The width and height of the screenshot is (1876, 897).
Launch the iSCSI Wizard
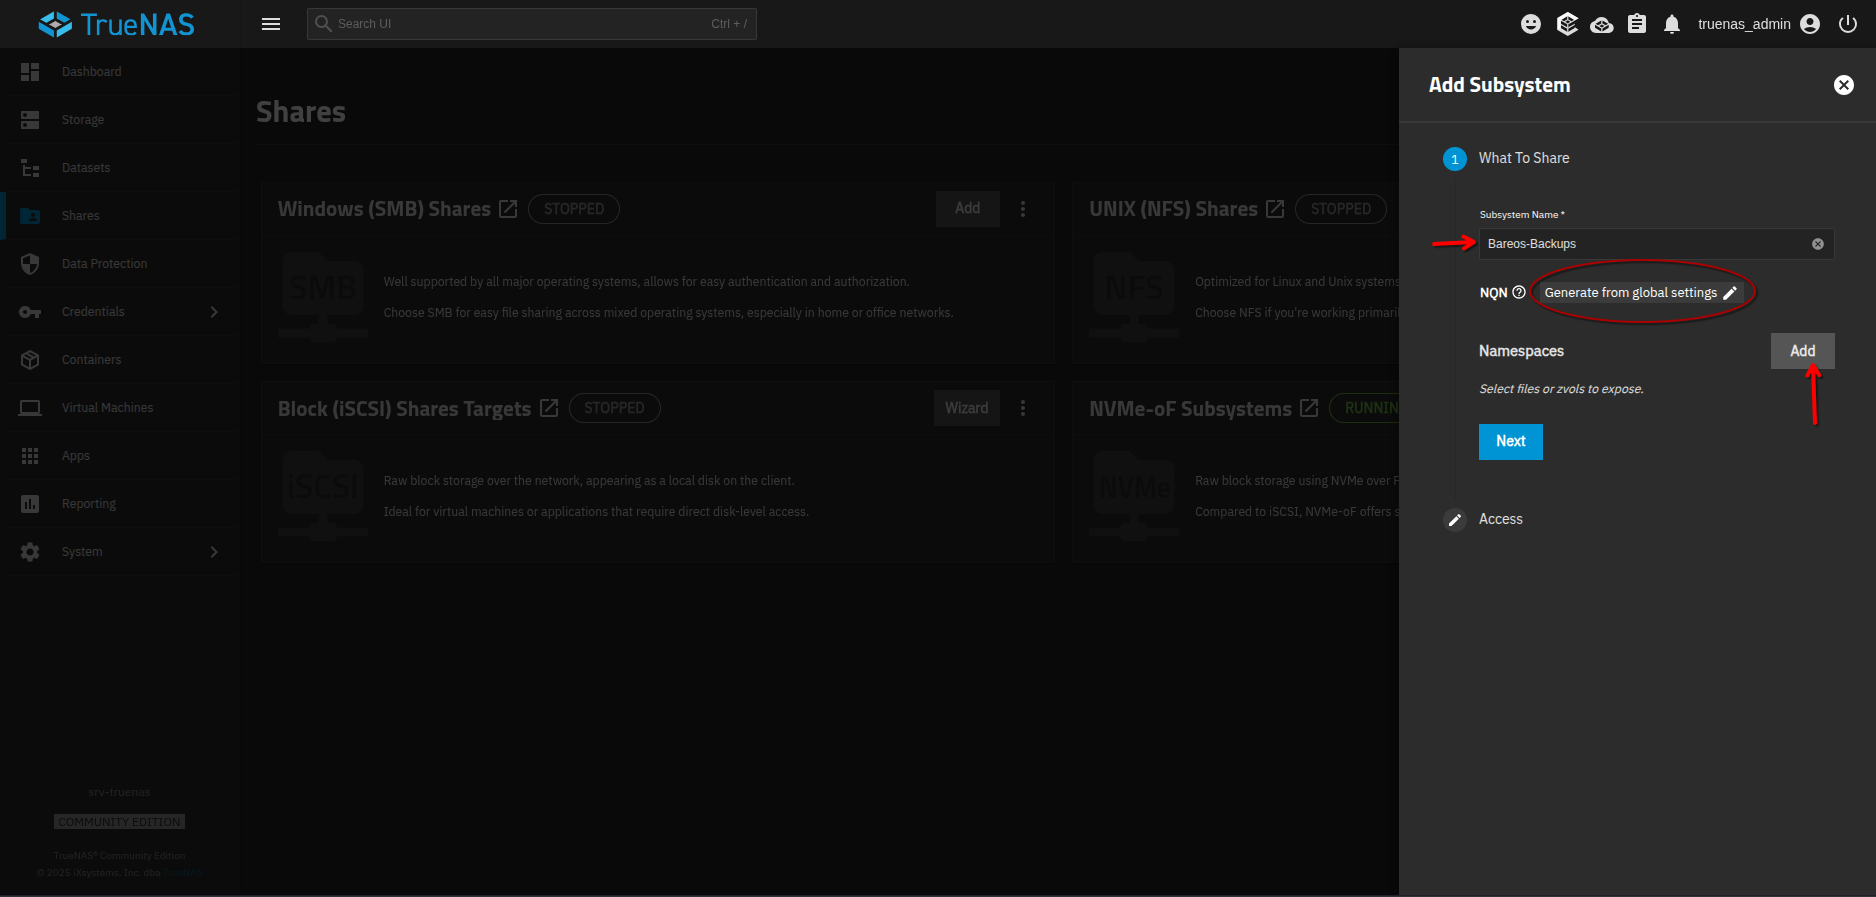(x=967, y=408)
